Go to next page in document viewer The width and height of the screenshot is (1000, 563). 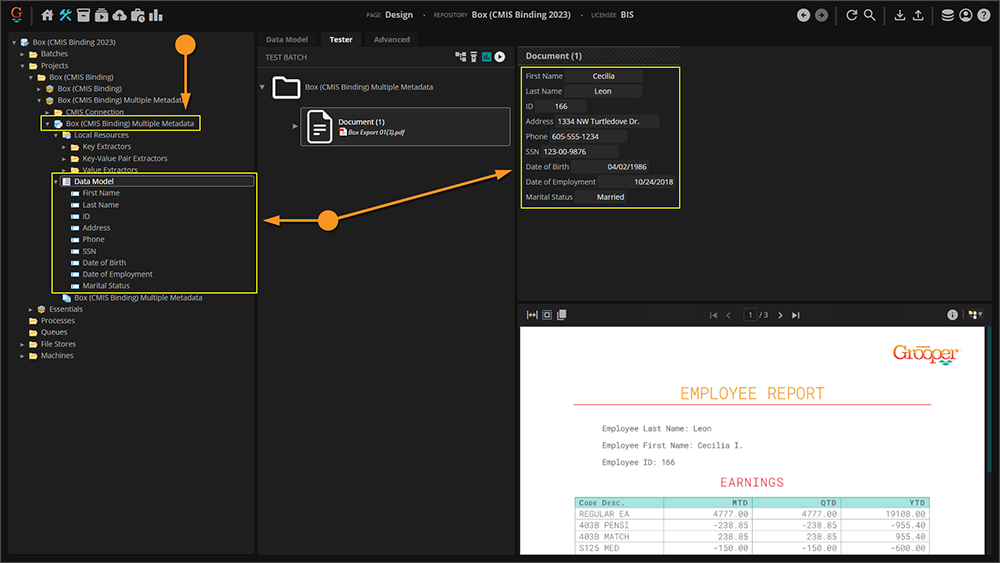click(x=780, y=315)
